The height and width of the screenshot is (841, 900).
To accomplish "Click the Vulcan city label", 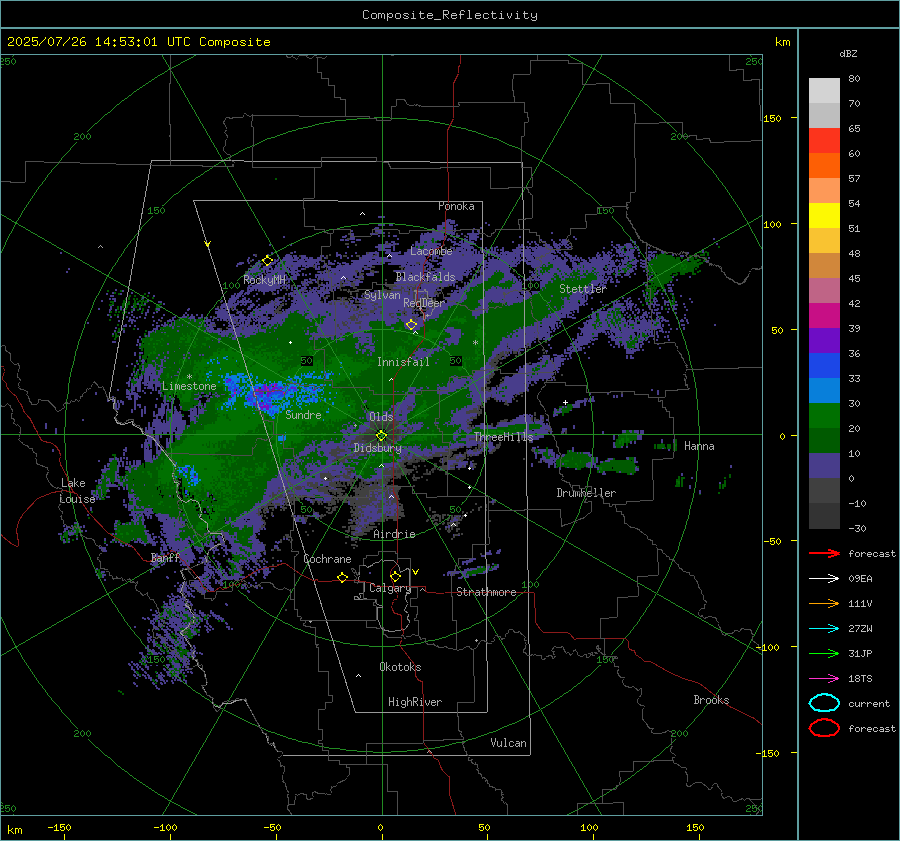I will click(x=509, y=743).
